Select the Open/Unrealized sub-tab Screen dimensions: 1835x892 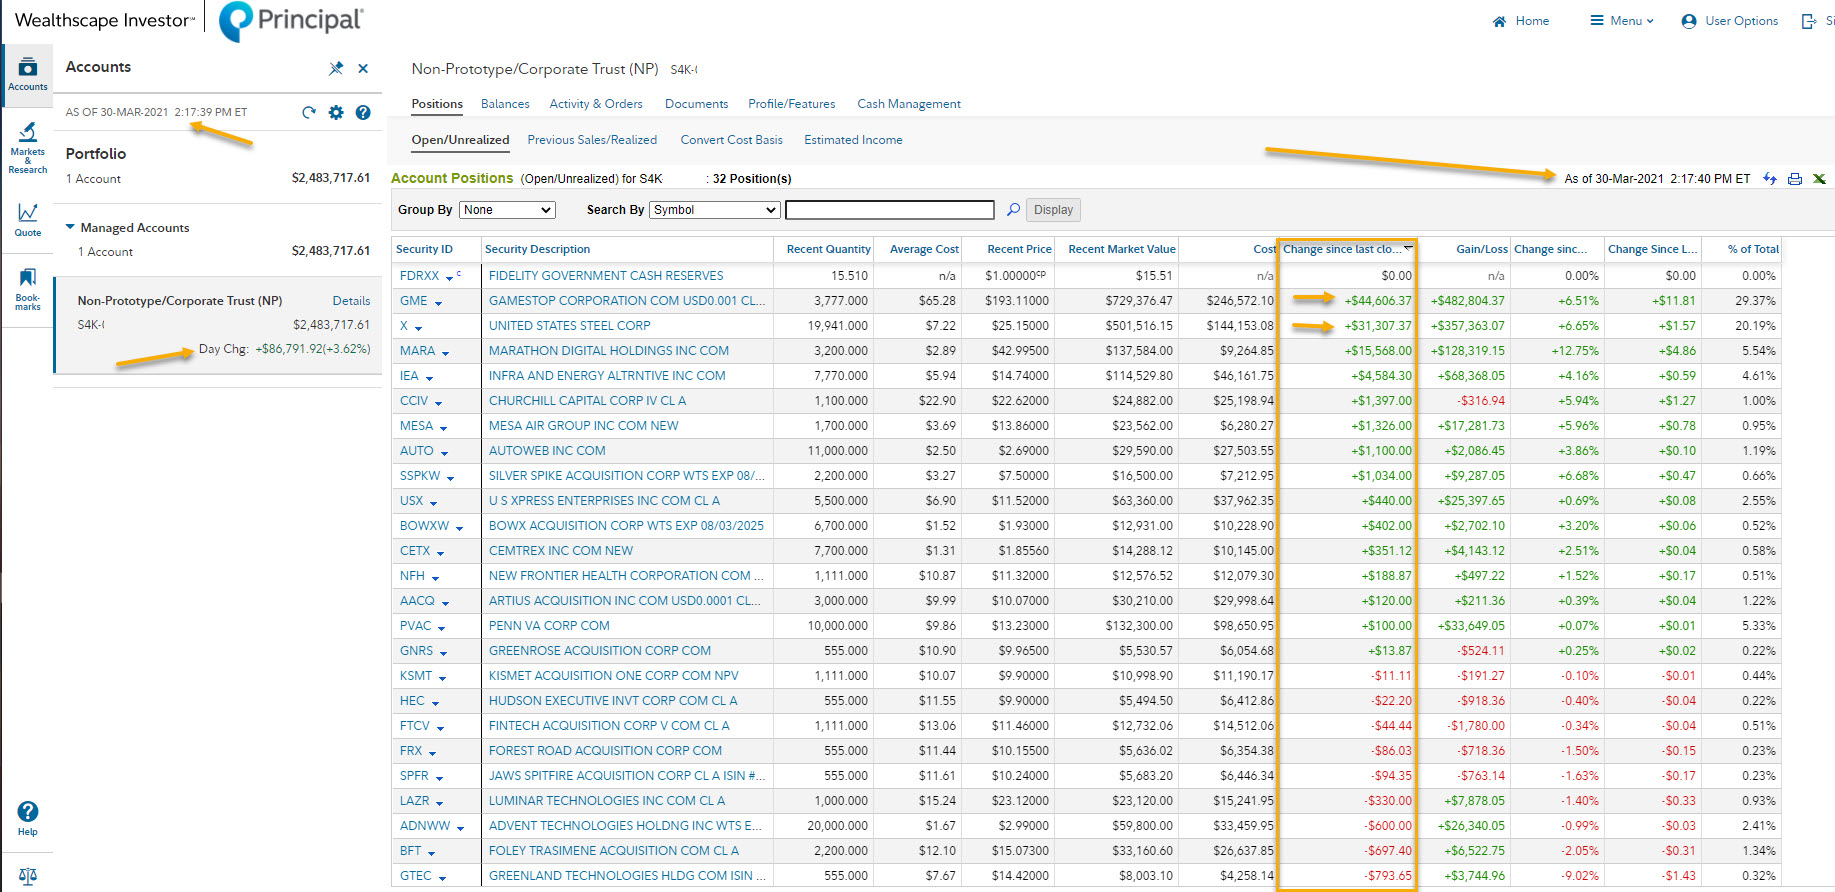[460, 140]
